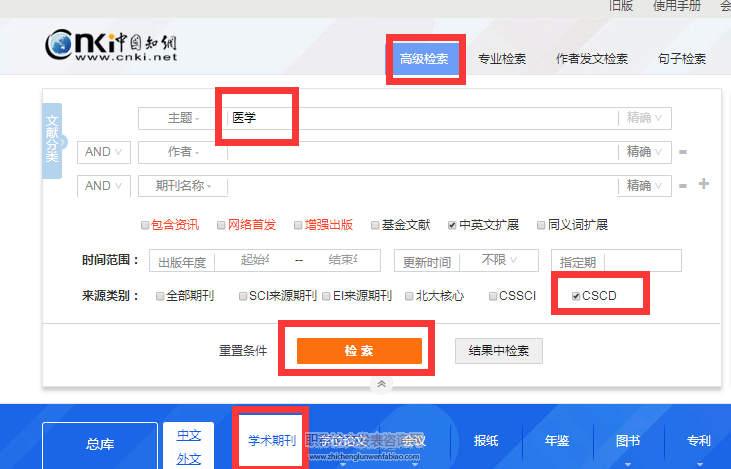Enable 同义词扩展 checkbox
731x469 pixels.
541,226
